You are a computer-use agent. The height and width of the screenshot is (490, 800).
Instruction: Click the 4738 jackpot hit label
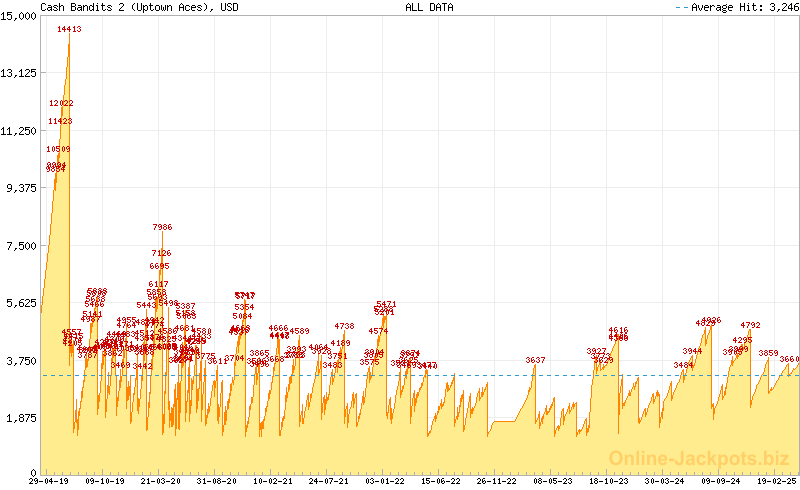(x=344, y=326)
